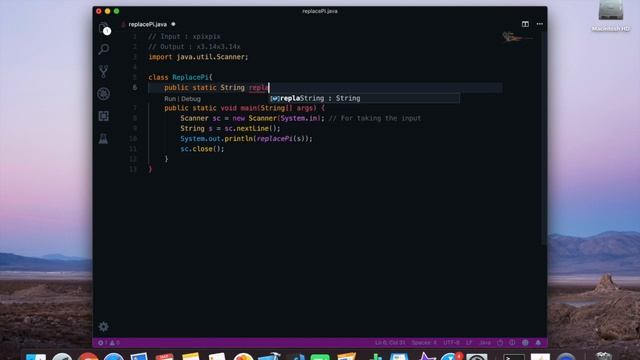Open the Test flask view

click(103, 138)
